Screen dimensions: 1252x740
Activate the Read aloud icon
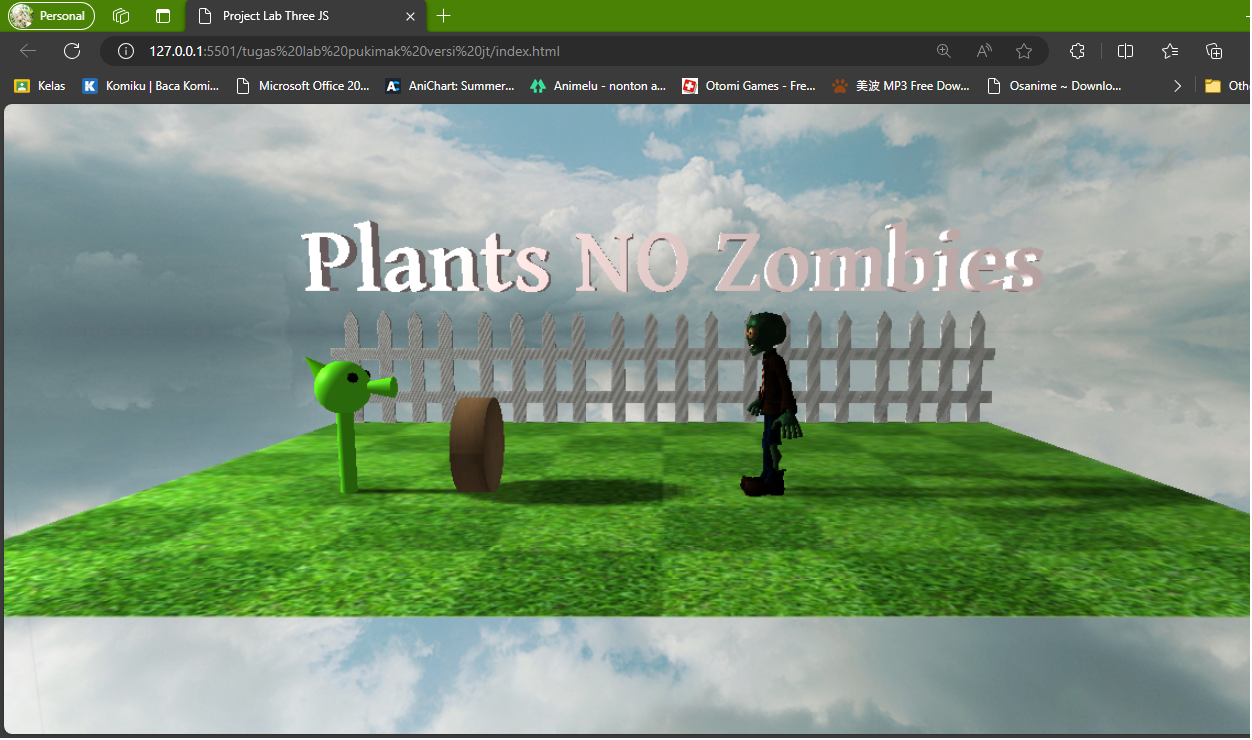(x=984, y=51)
